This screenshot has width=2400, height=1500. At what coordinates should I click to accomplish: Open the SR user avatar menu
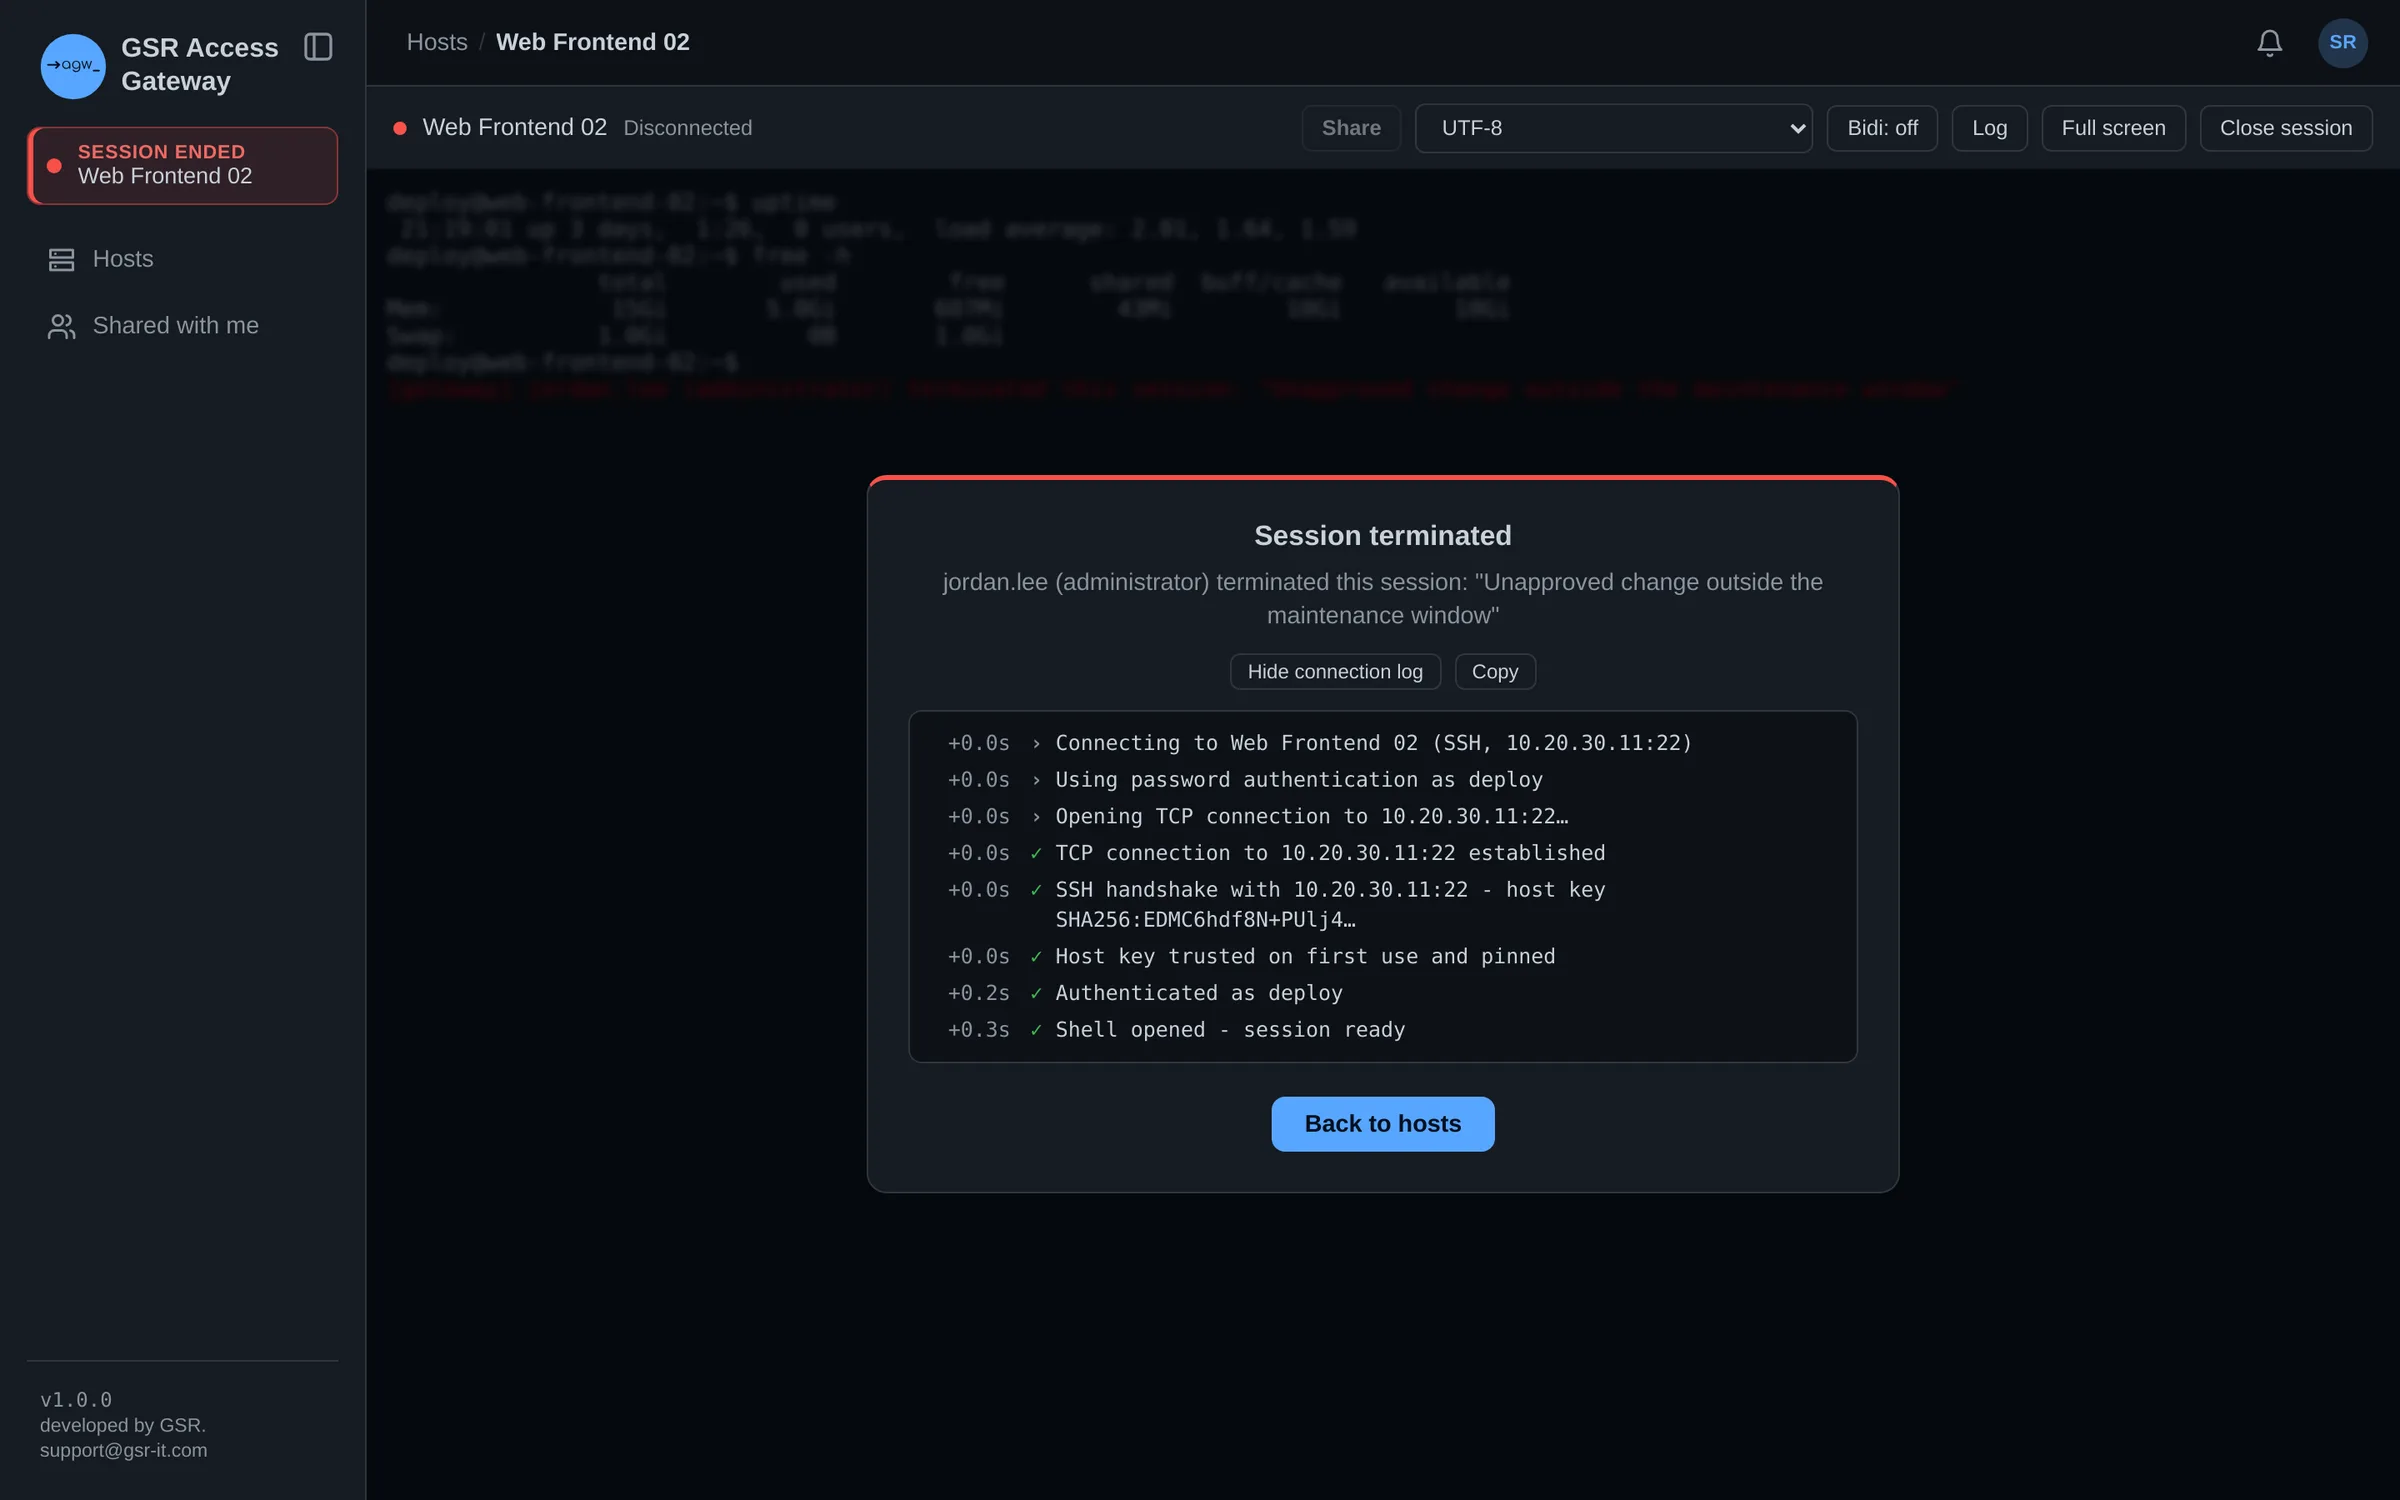(x=2342, y=43)
